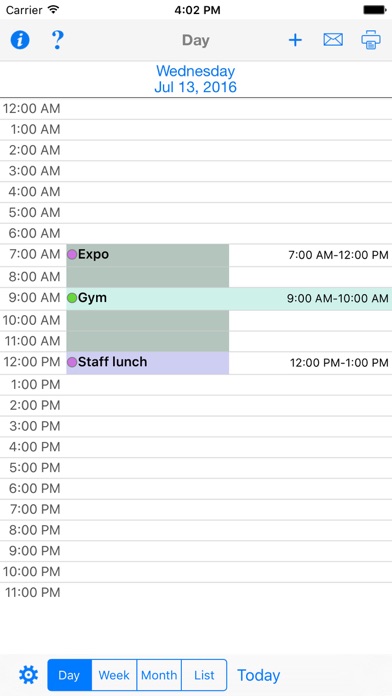Tap the green dot beside Gym
The height and width of the screenshot is (696, 392).
click(72, 298)
